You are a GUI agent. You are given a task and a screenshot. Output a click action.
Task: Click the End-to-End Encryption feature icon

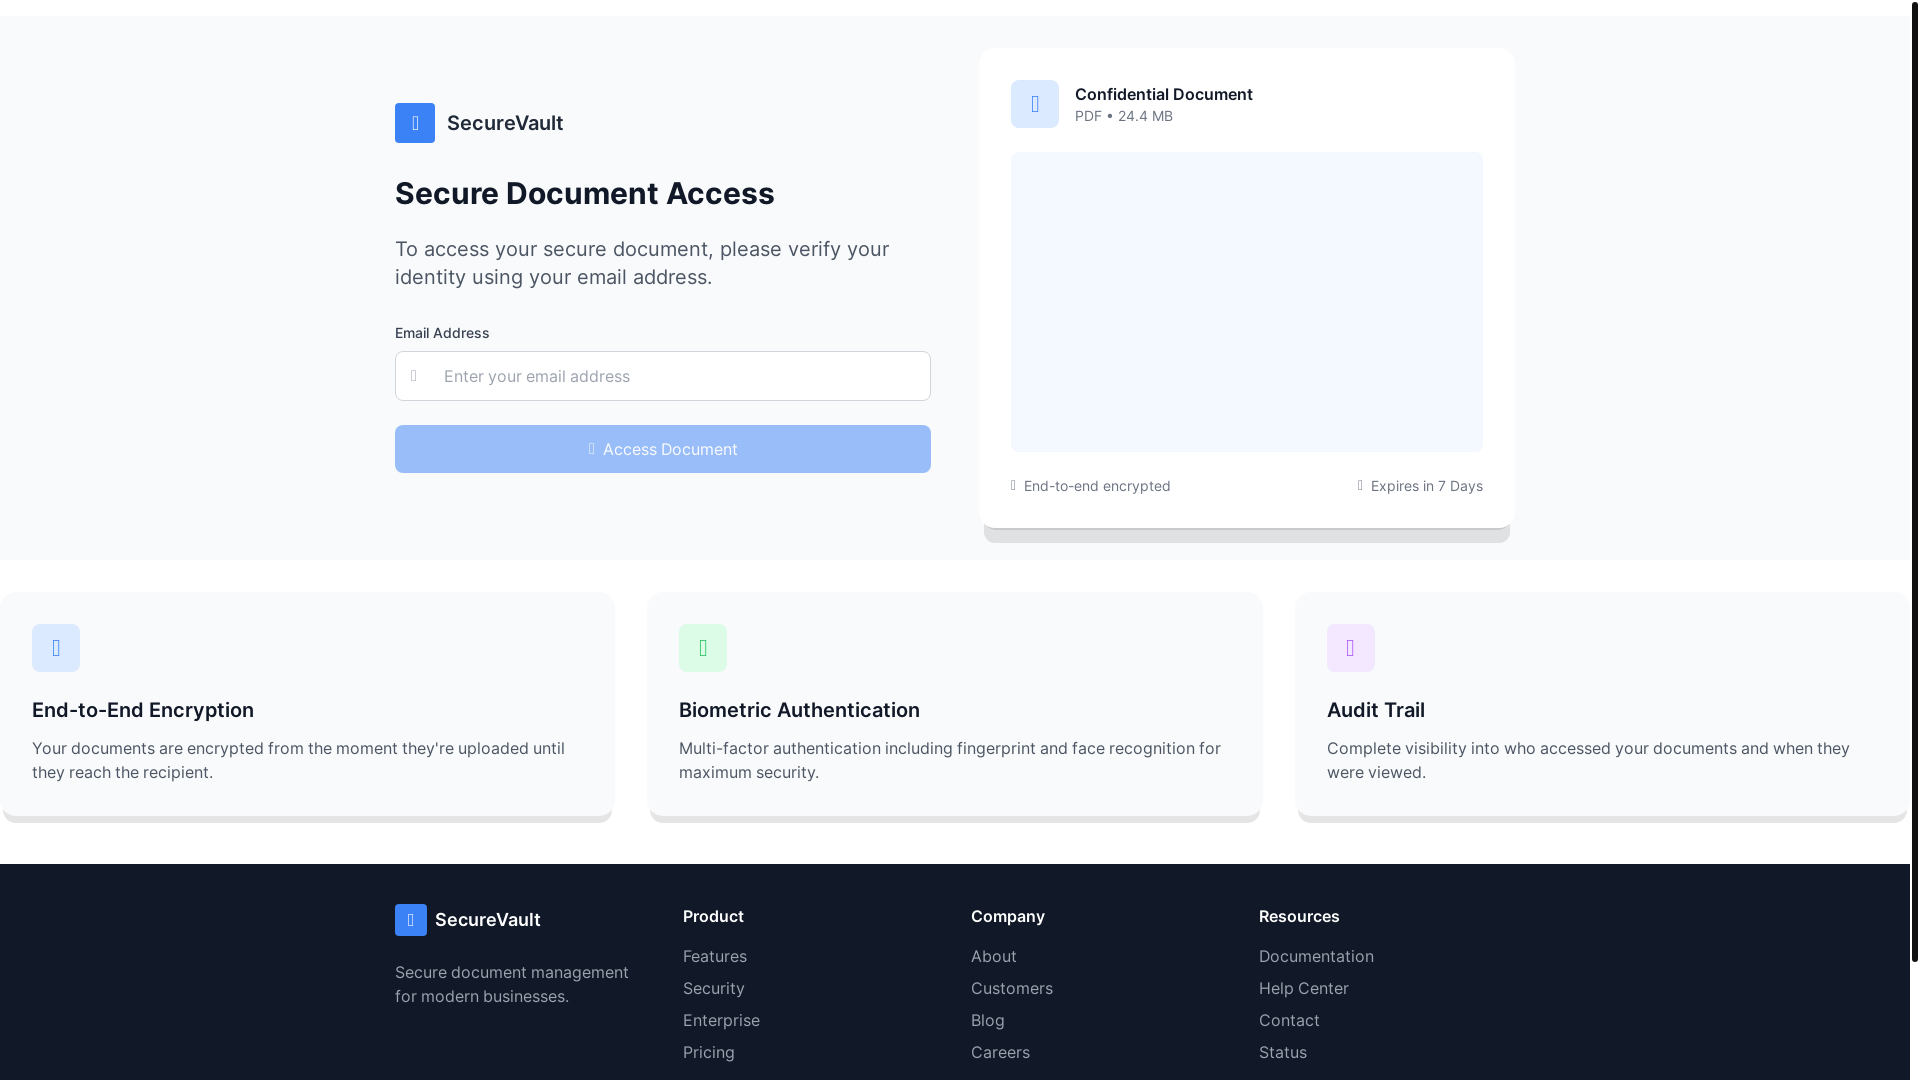pos(56,648)
